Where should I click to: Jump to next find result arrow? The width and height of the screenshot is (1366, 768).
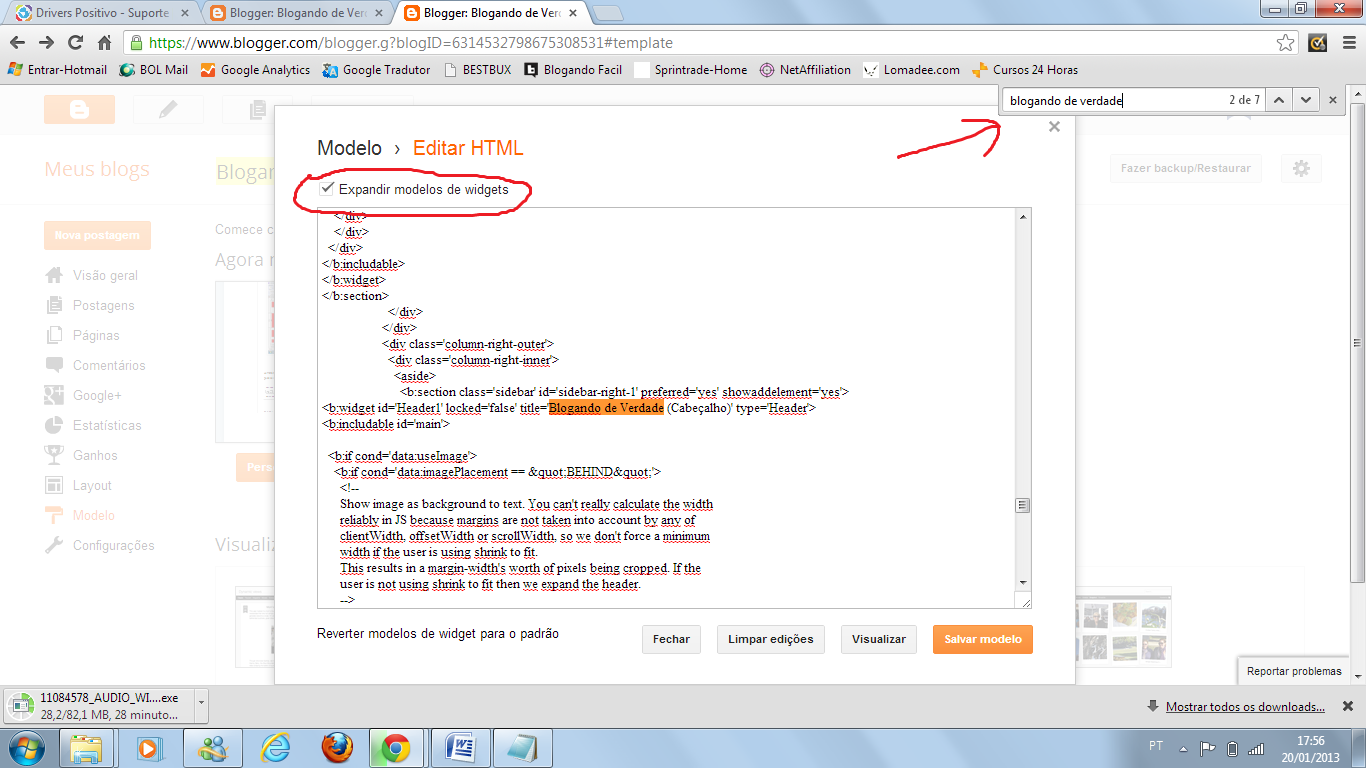click(1304, 100)
